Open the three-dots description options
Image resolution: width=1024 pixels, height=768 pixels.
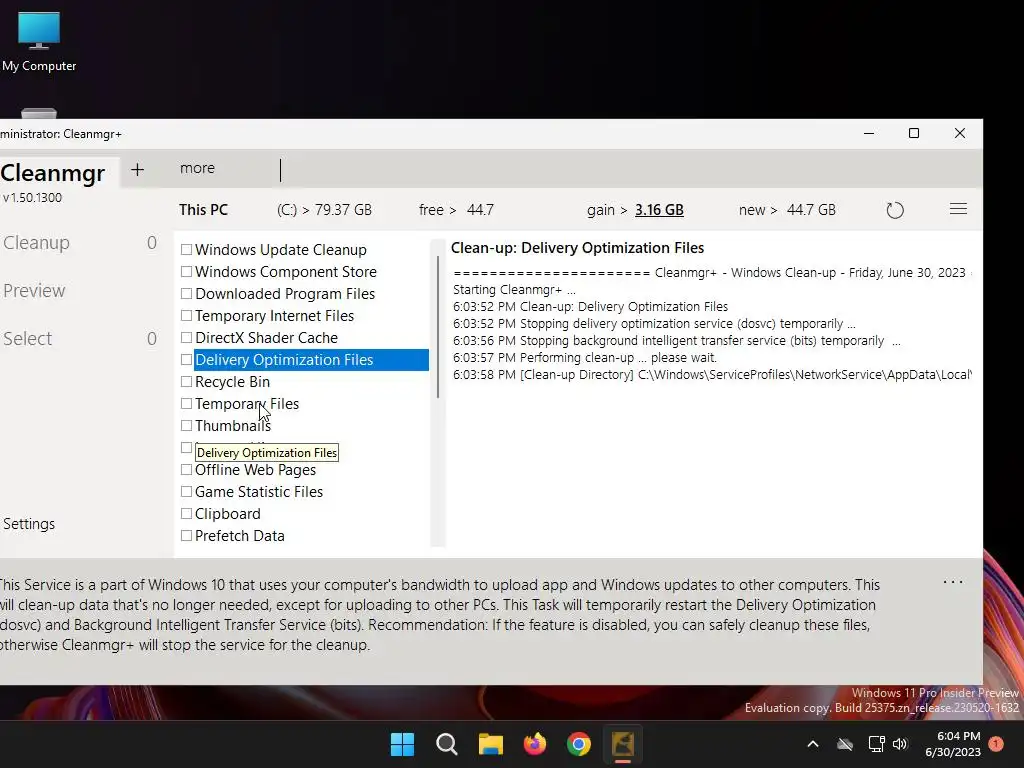(953, 582)
